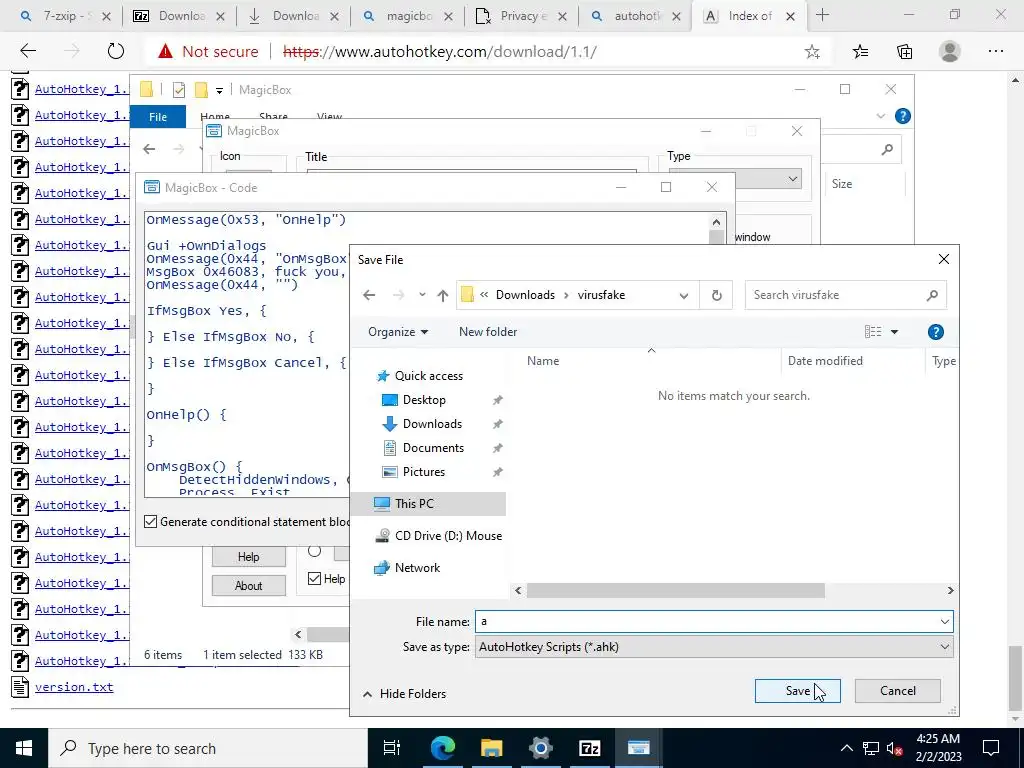The width and height of the screenshot is (1024, 768).
Task: Click the blue help icon in Save dialog
Action: [x=935, y=332]
